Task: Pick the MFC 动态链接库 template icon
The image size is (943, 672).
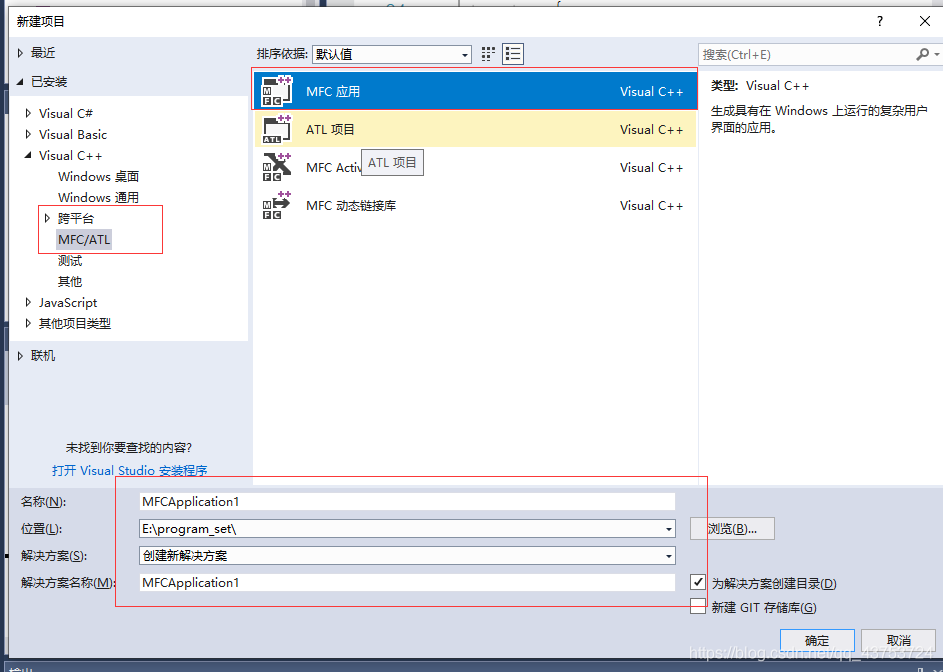Action: click(x=277, y=205)
